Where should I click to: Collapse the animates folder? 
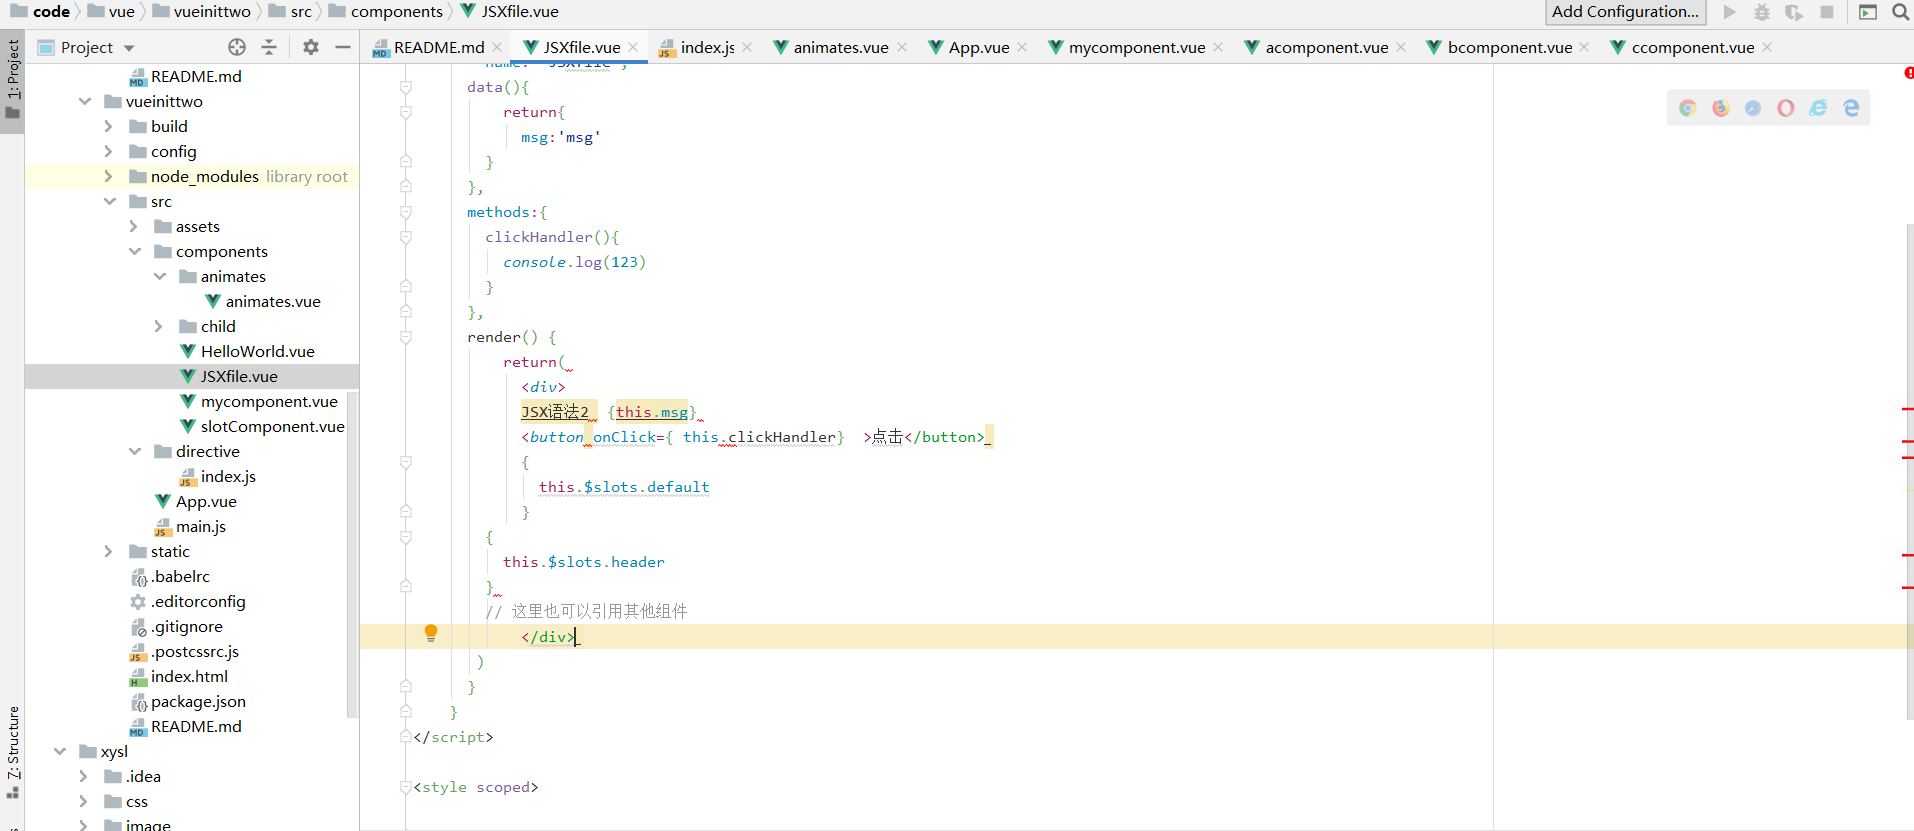pos(160,276)
